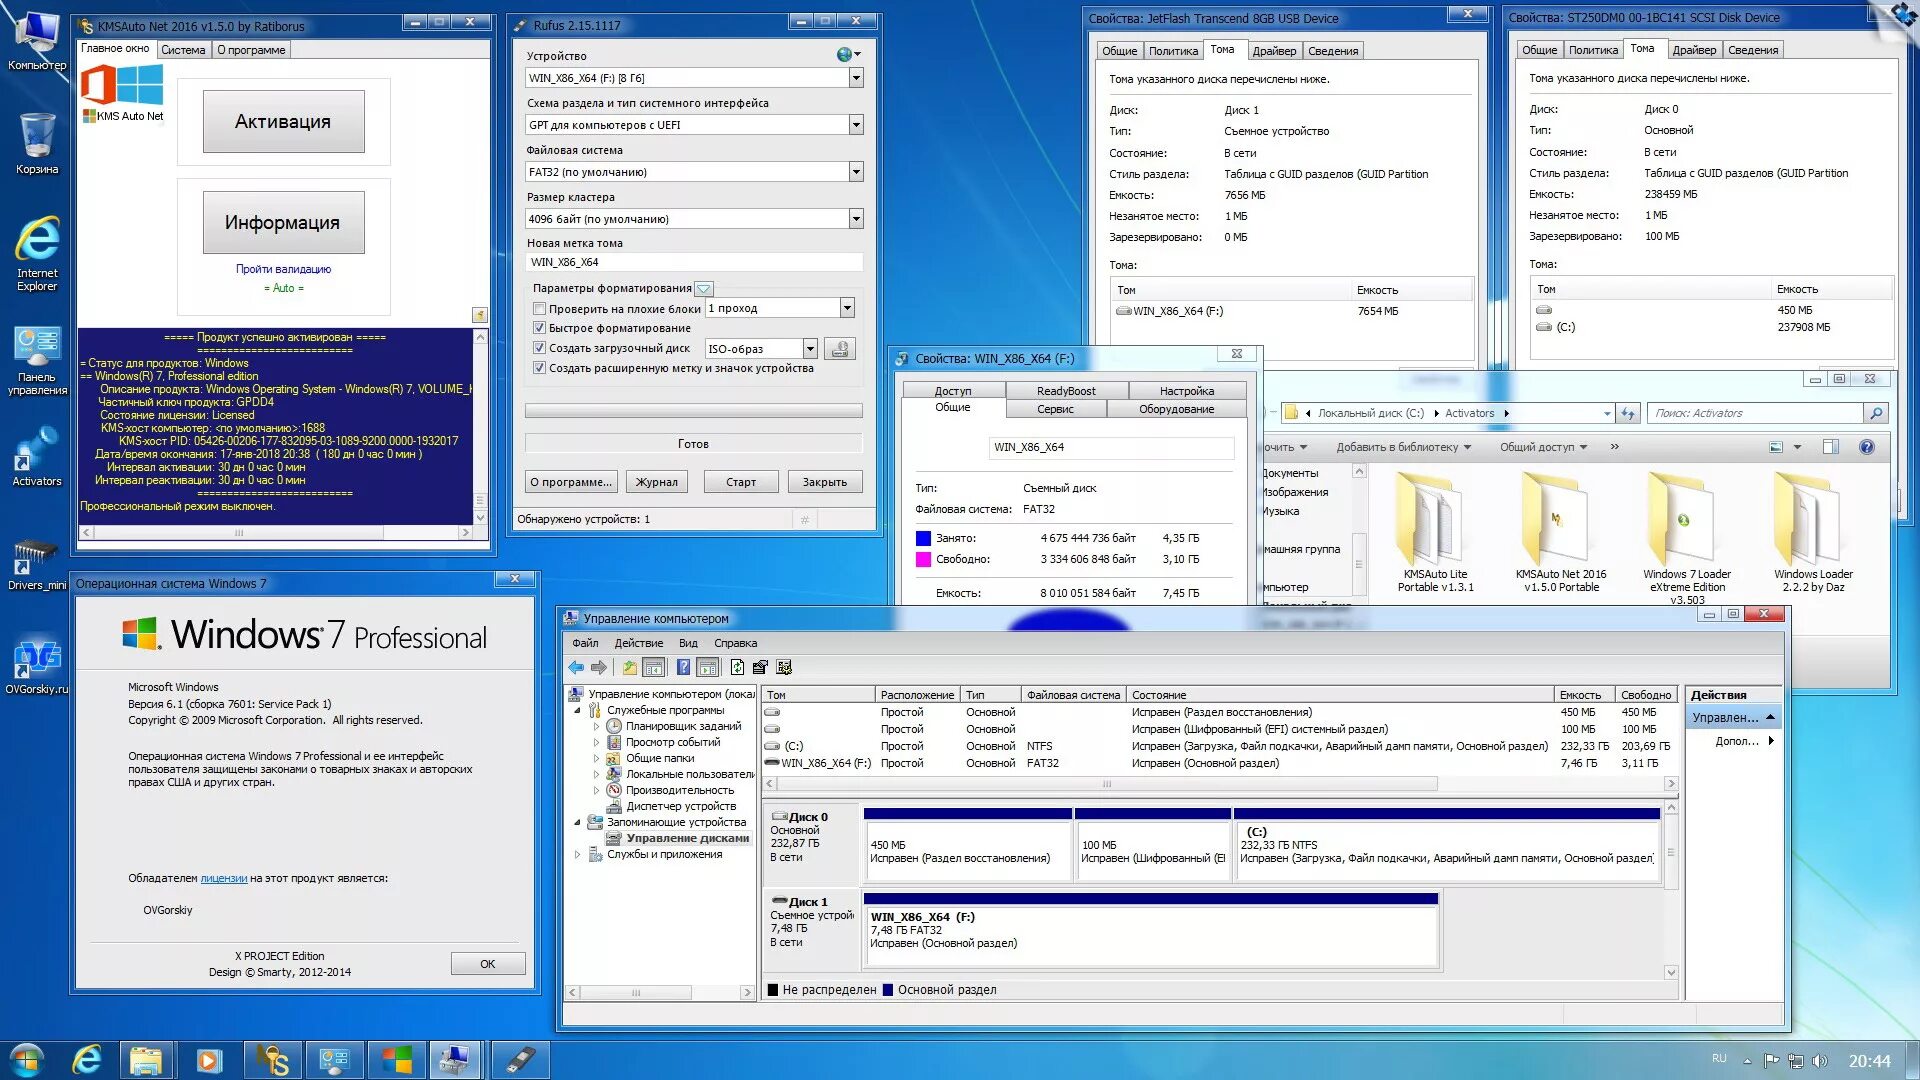Click the лицензии link in Windows 7 about dialog
The width and height of the screenshot is (1920, 1080).
[224, 879]
